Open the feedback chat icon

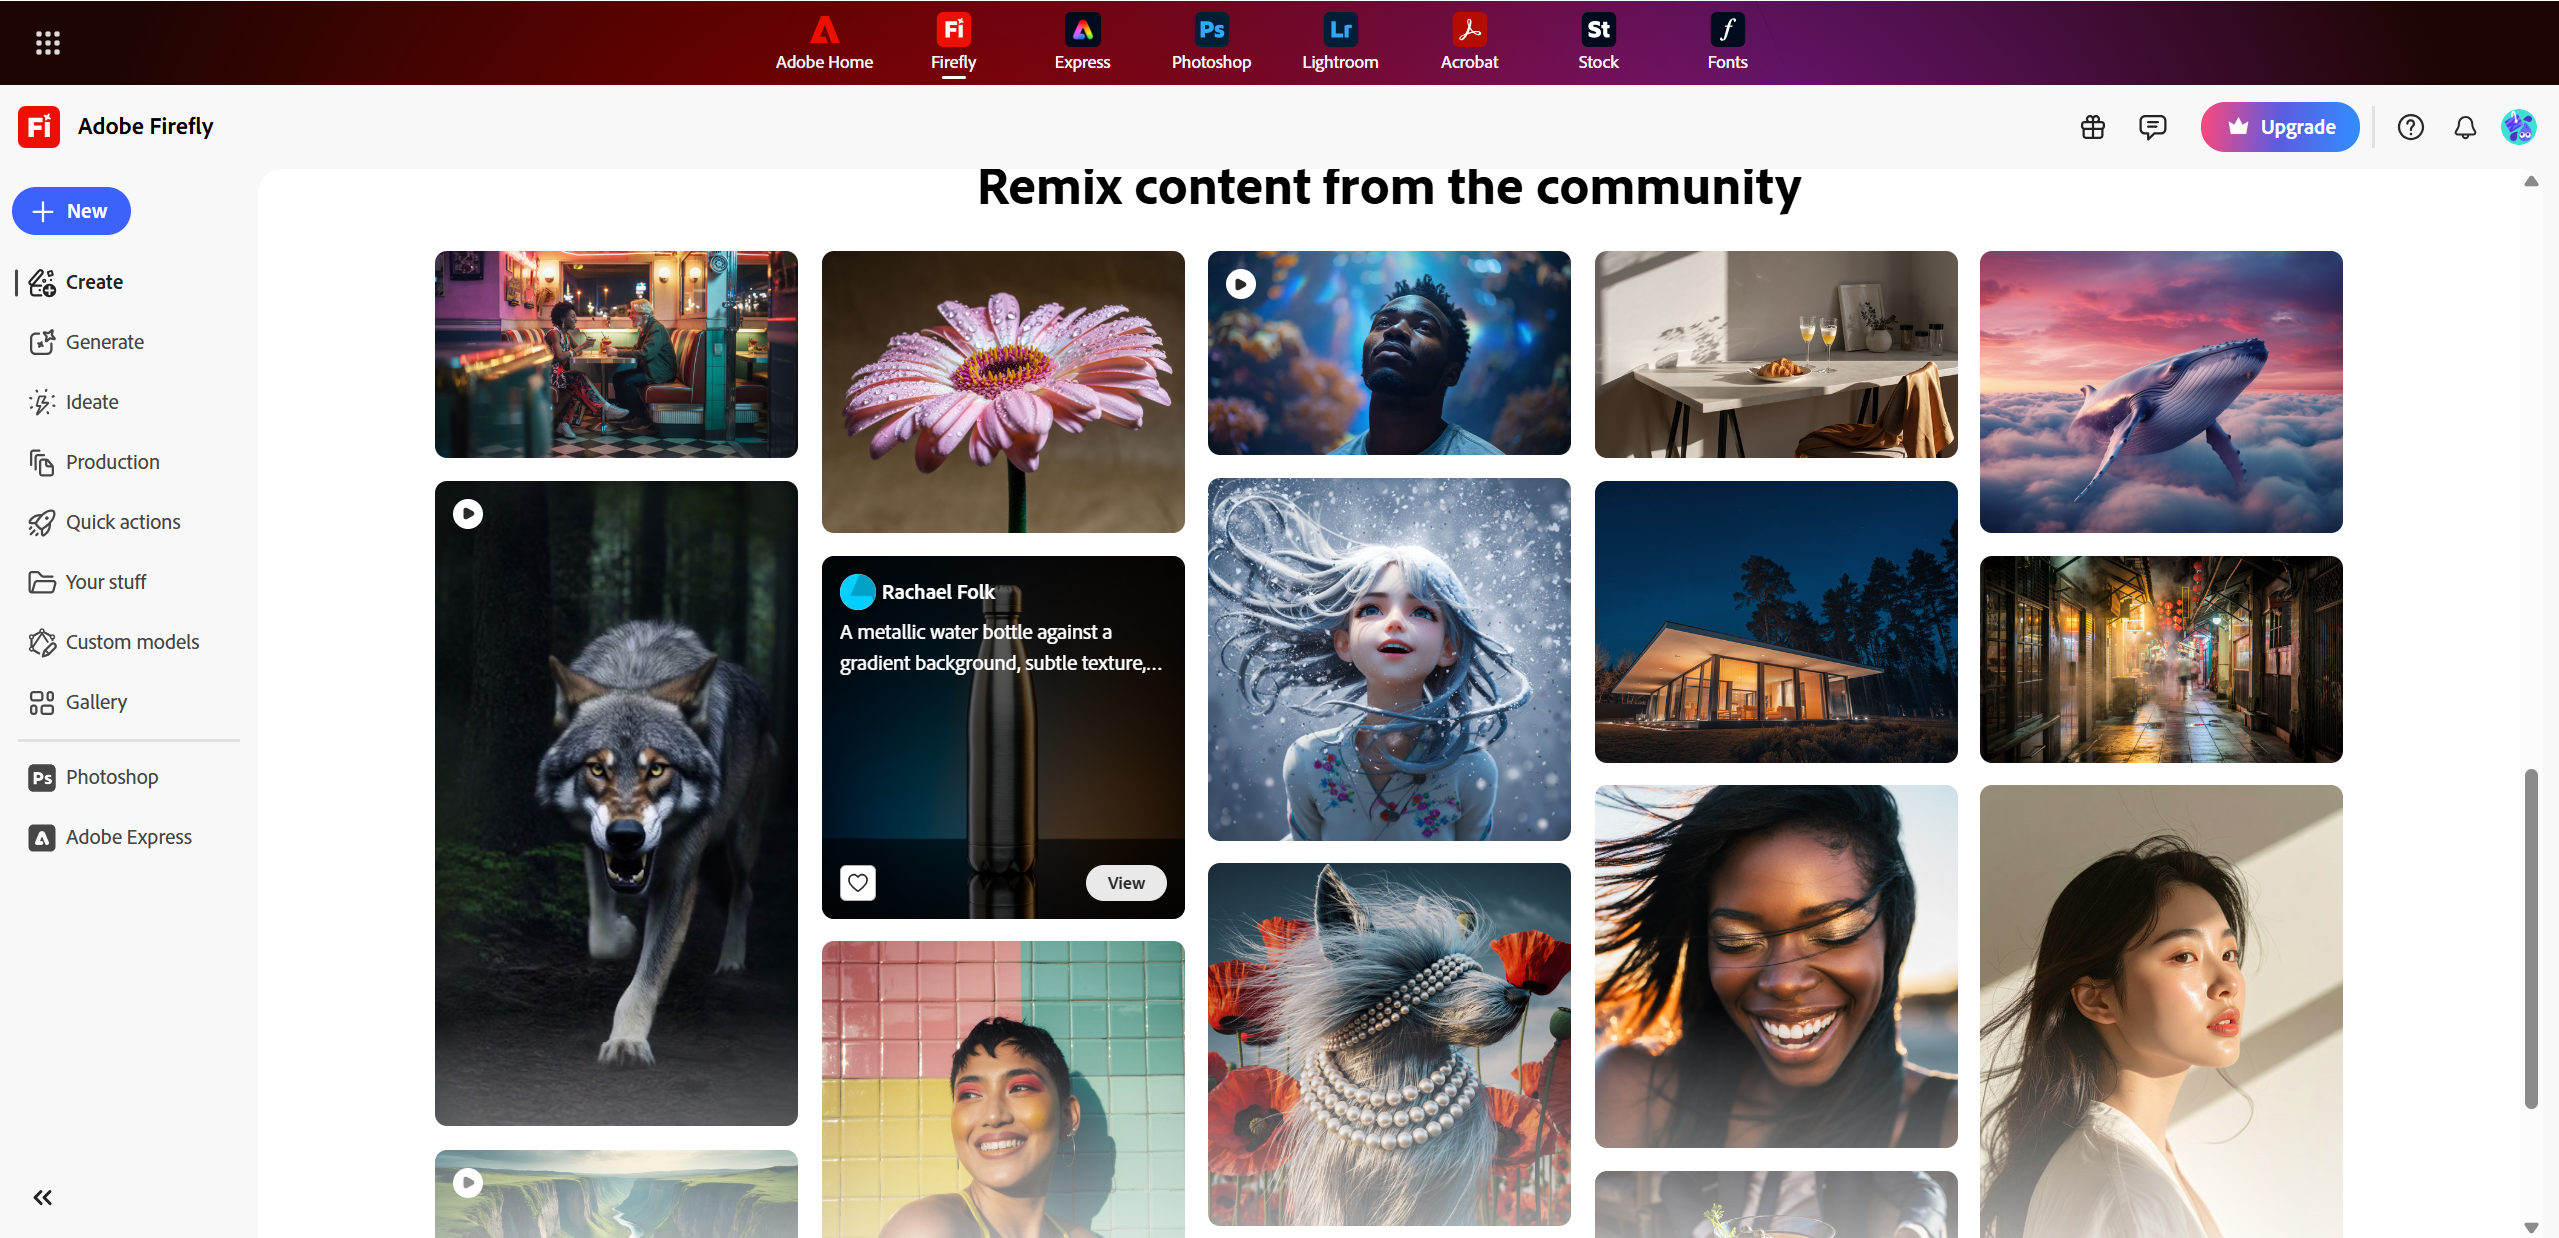[2152, 127]
